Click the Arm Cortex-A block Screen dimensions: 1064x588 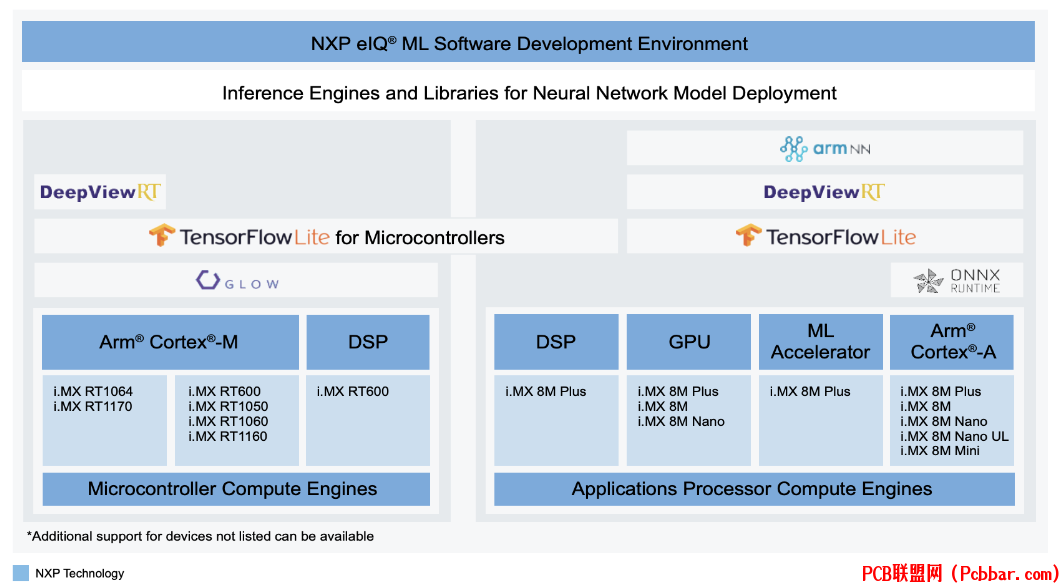click(x=952, y=342)
